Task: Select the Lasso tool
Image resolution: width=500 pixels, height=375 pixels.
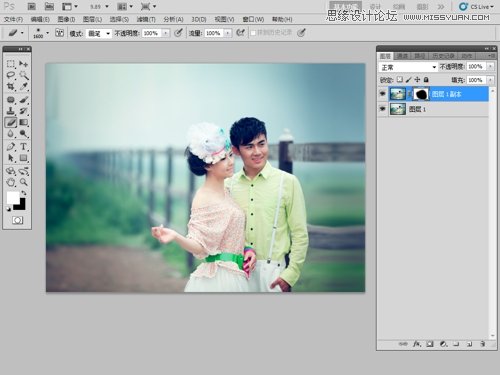Action: 11,75
